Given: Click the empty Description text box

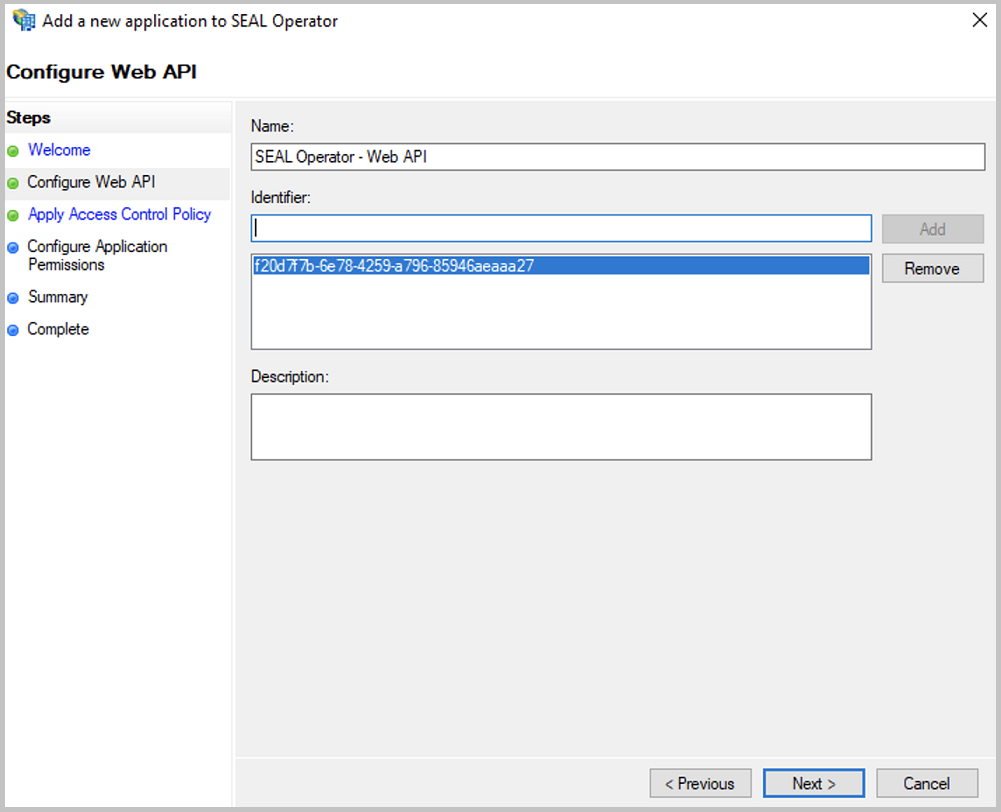Looking at the screenshot, I should coord(560,425).
